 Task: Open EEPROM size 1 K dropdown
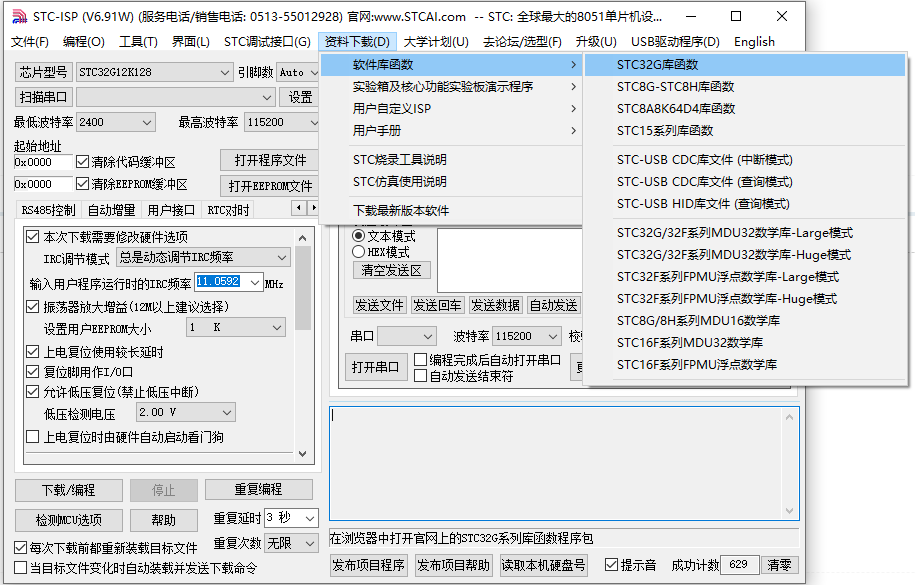click(236, 328)
